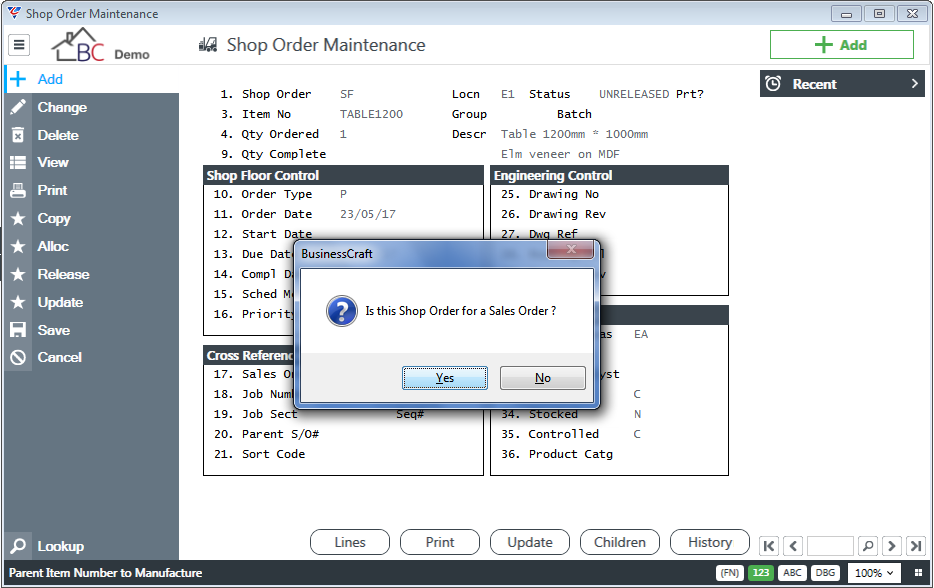Answer No in the BusinessCraft dialog
The height and width of the screenshot is (588, 934).
(x=543, y=378)
